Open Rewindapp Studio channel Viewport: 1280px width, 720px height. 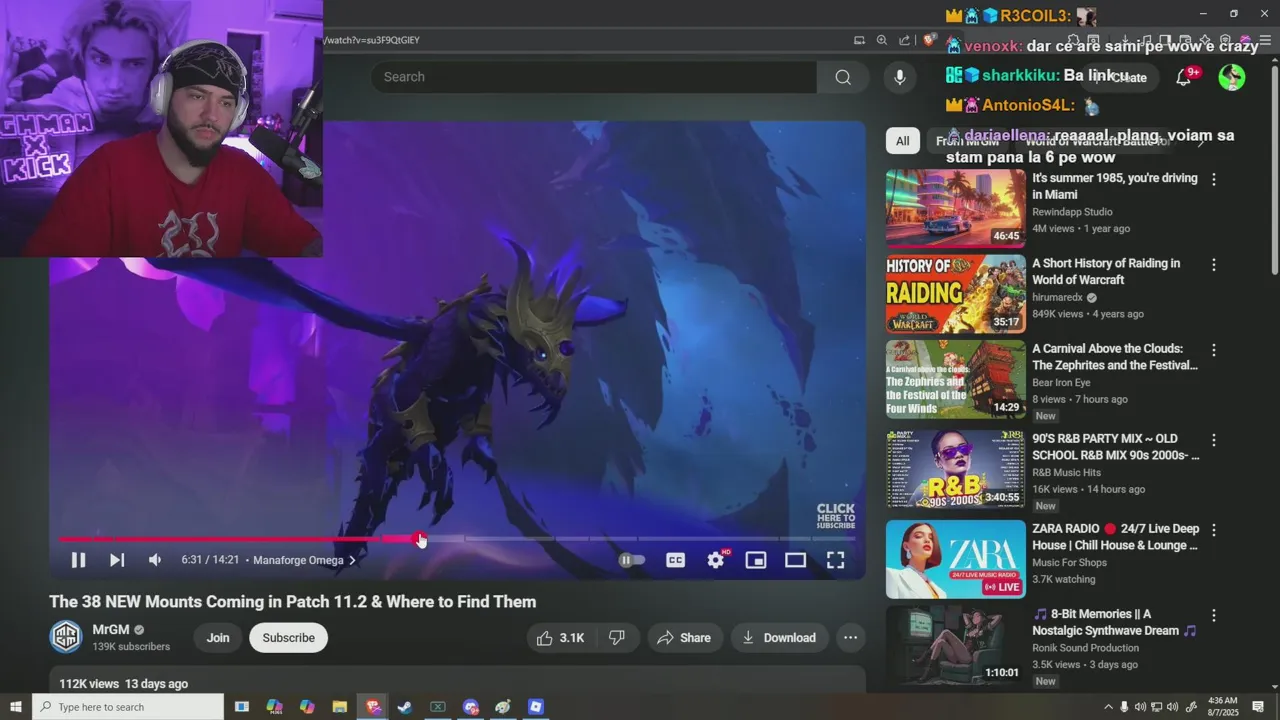1072,212
